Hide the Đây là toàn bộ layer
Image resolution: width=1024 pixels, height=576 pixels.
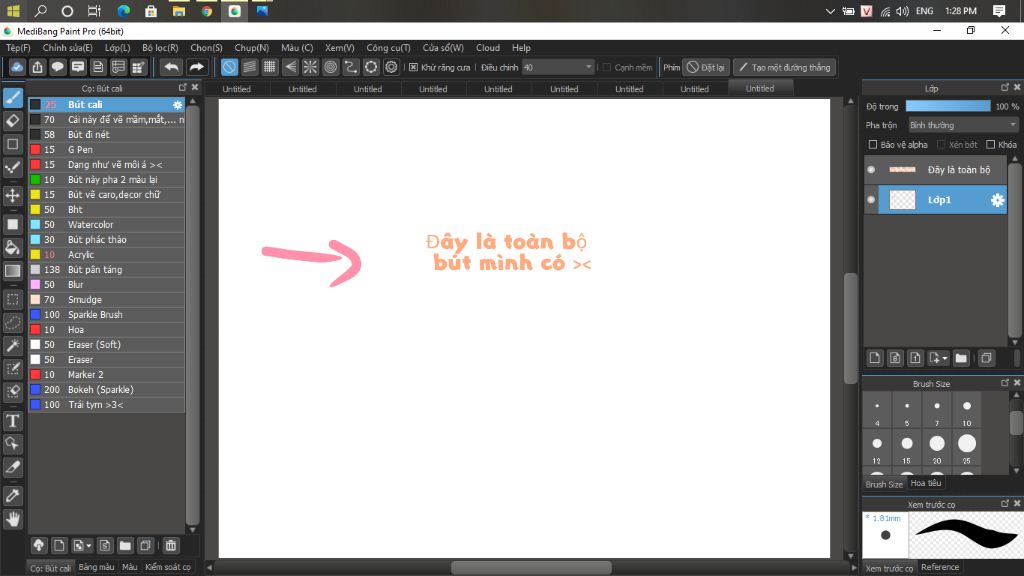(871, 170)
